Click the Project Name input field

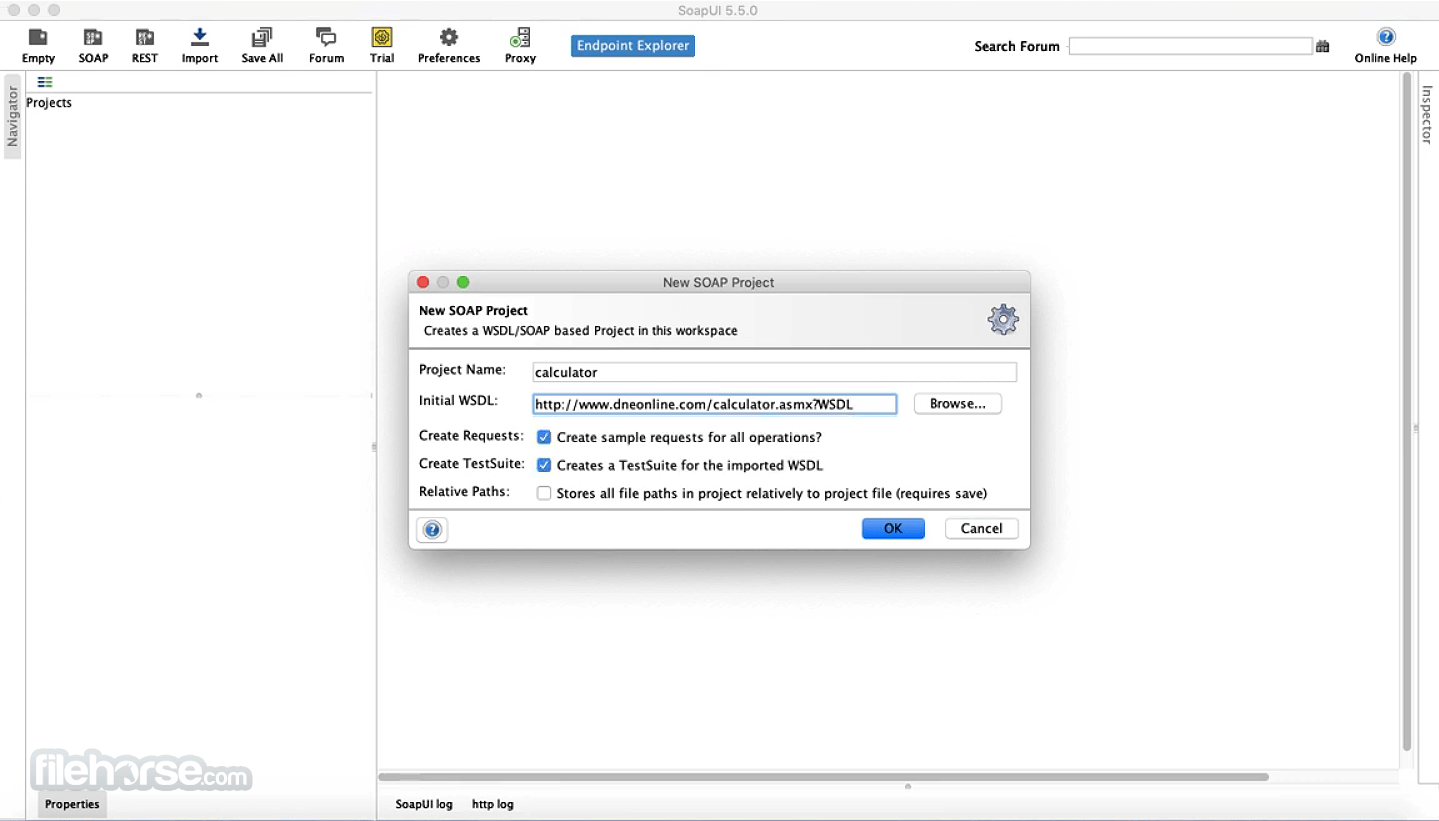coord(774,372)
